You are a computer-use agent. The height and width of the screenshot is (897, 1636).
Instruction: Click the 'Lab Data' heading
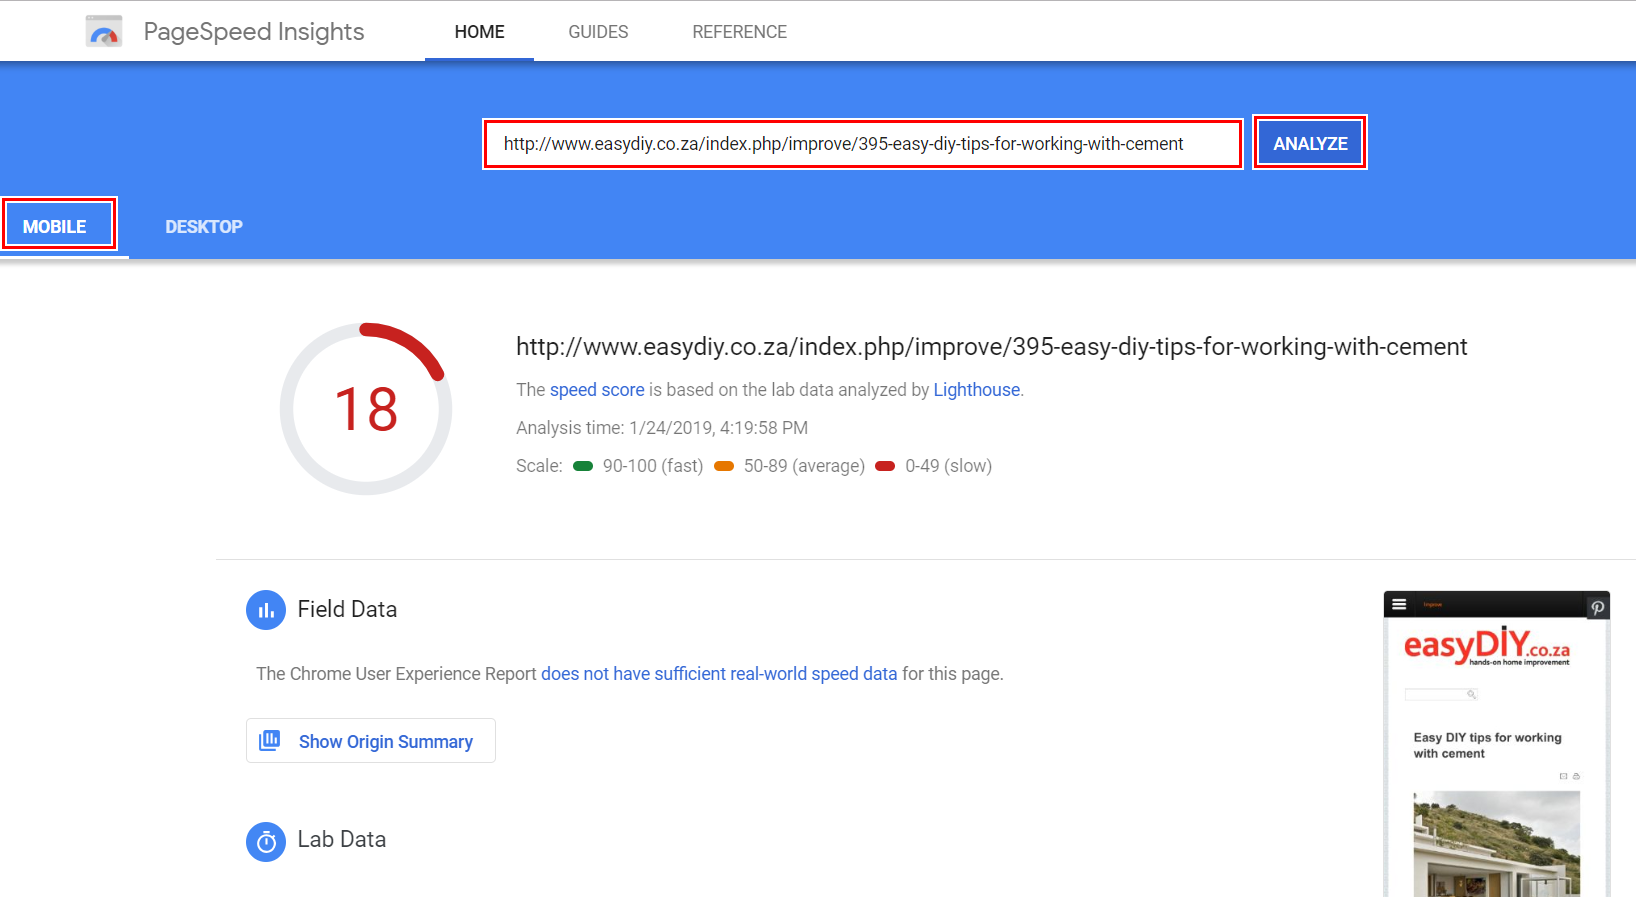[x=341, y=839]
